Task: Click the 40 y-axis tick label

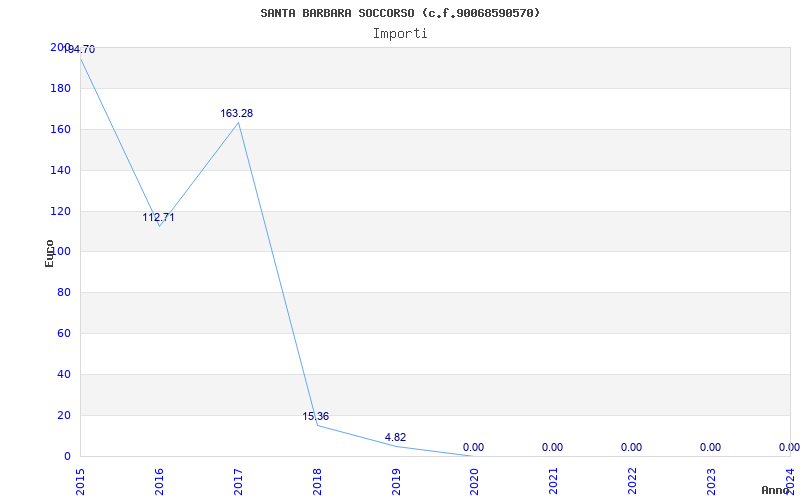Action: [x=63, y=374]
